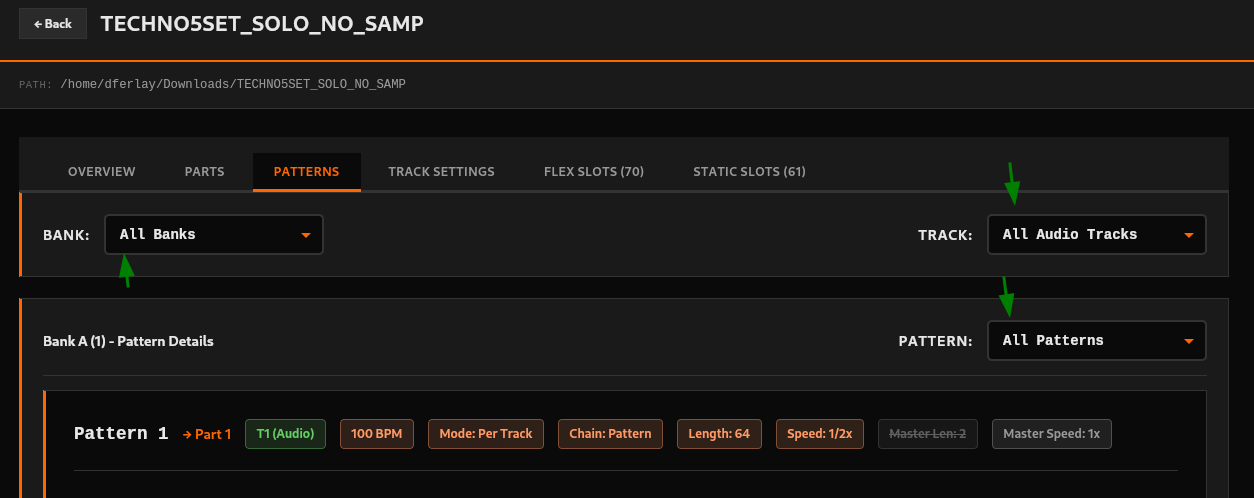Select the Chain: Pattern badge
Viewport: 1254px width, 498px height.
(x=610, y=434)
